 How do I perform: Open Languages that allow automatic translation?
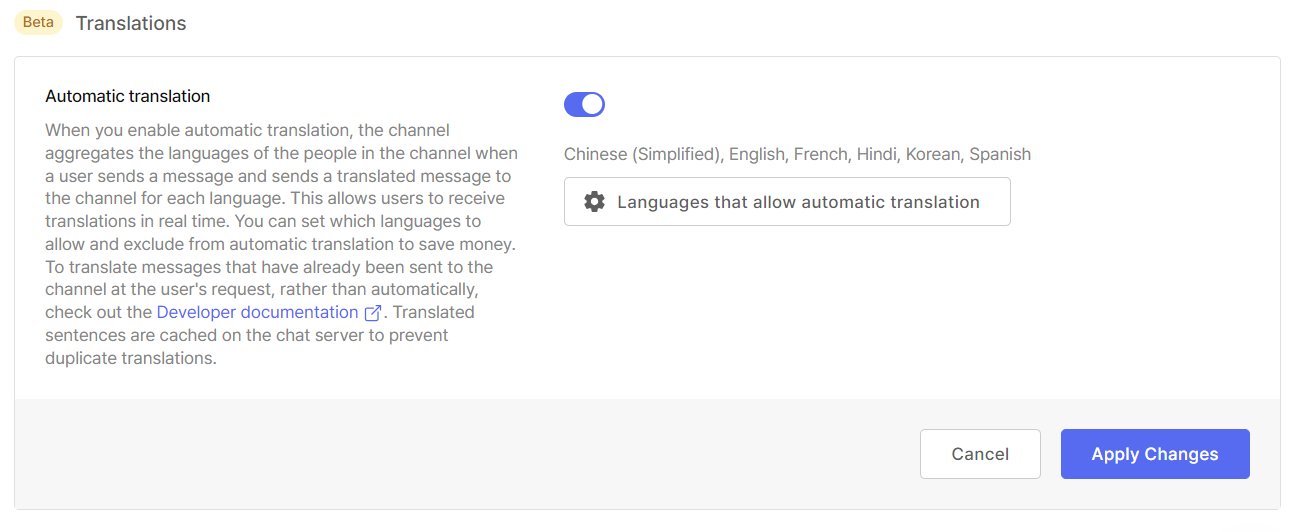pos(787,202)
